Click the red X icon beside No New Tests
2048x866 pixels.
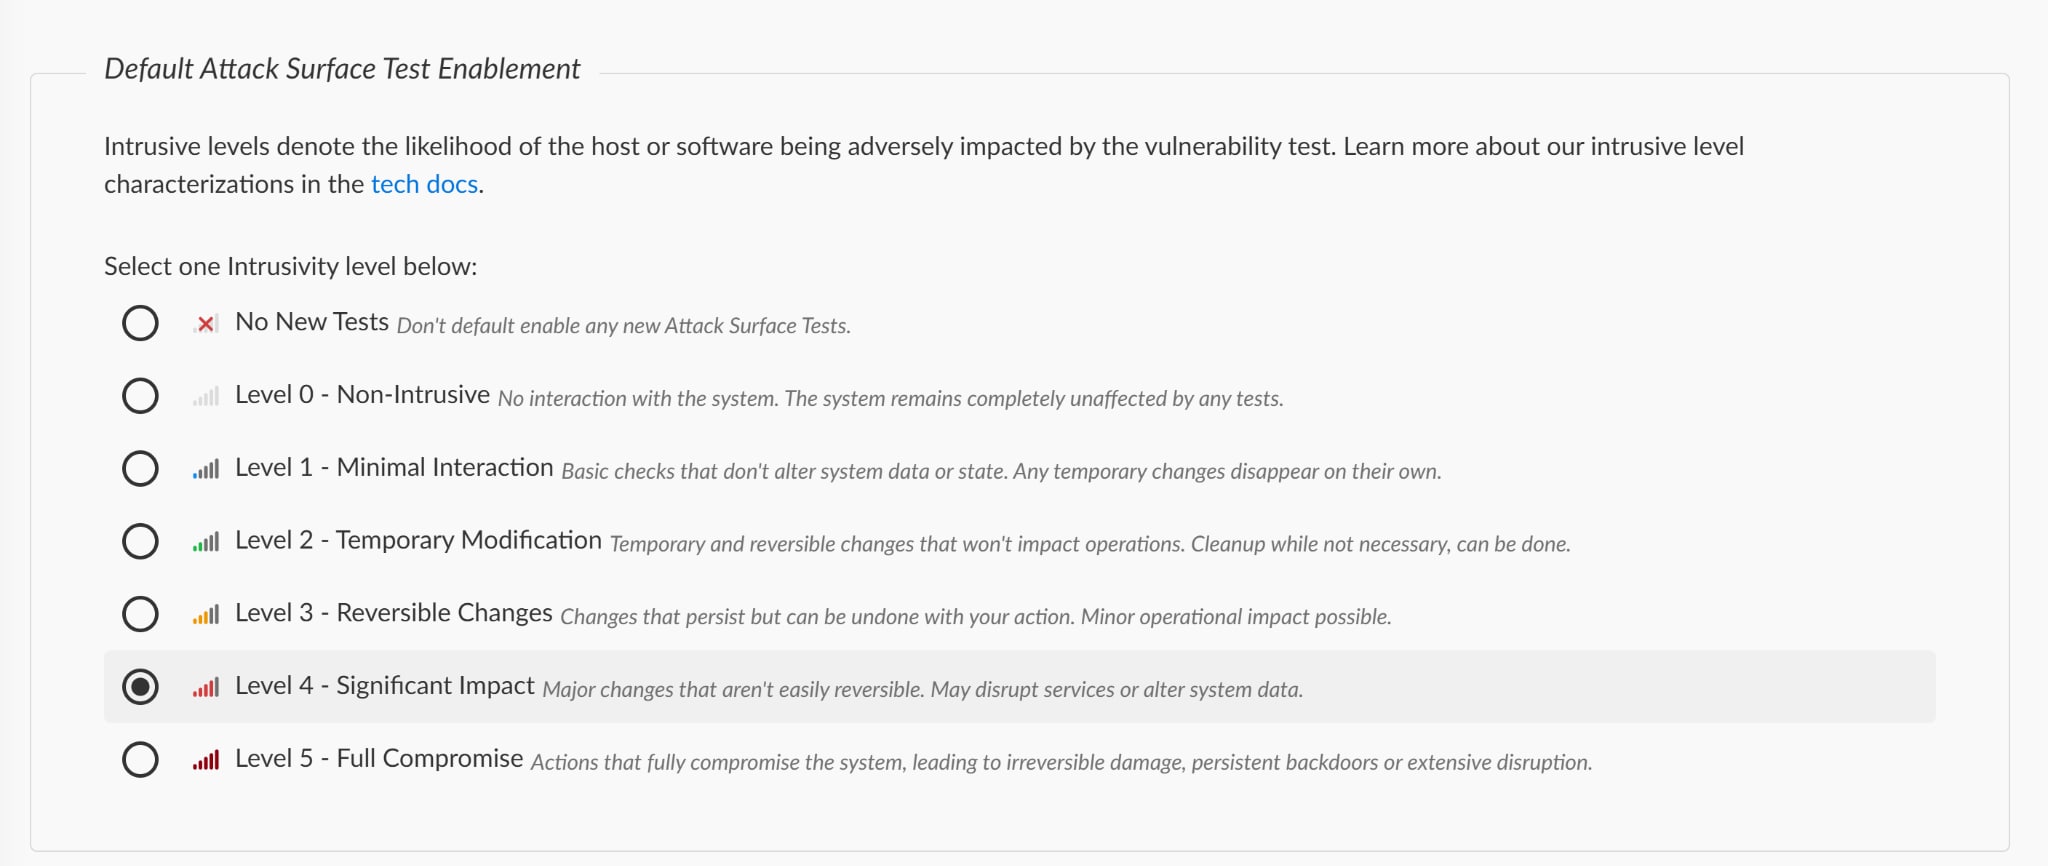click(x=206, y=324)
